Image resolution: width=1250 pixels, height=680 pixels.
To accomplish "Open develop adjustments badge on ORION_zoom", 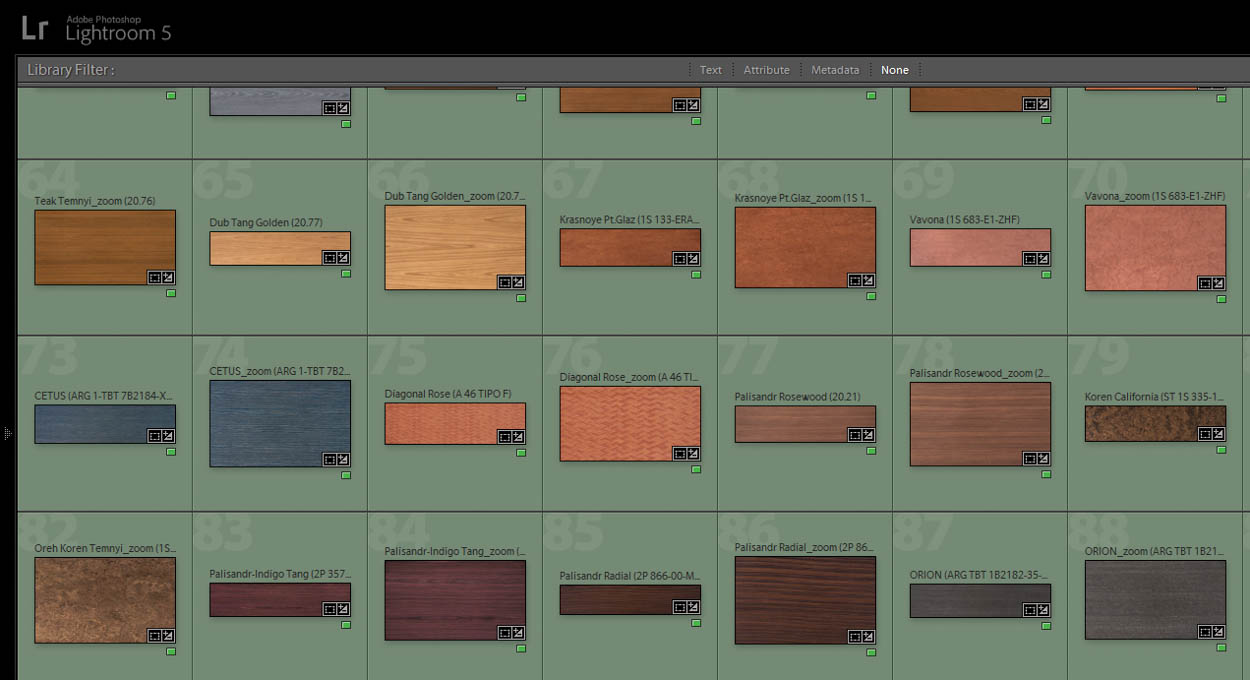I will (x=1218, y=631).
